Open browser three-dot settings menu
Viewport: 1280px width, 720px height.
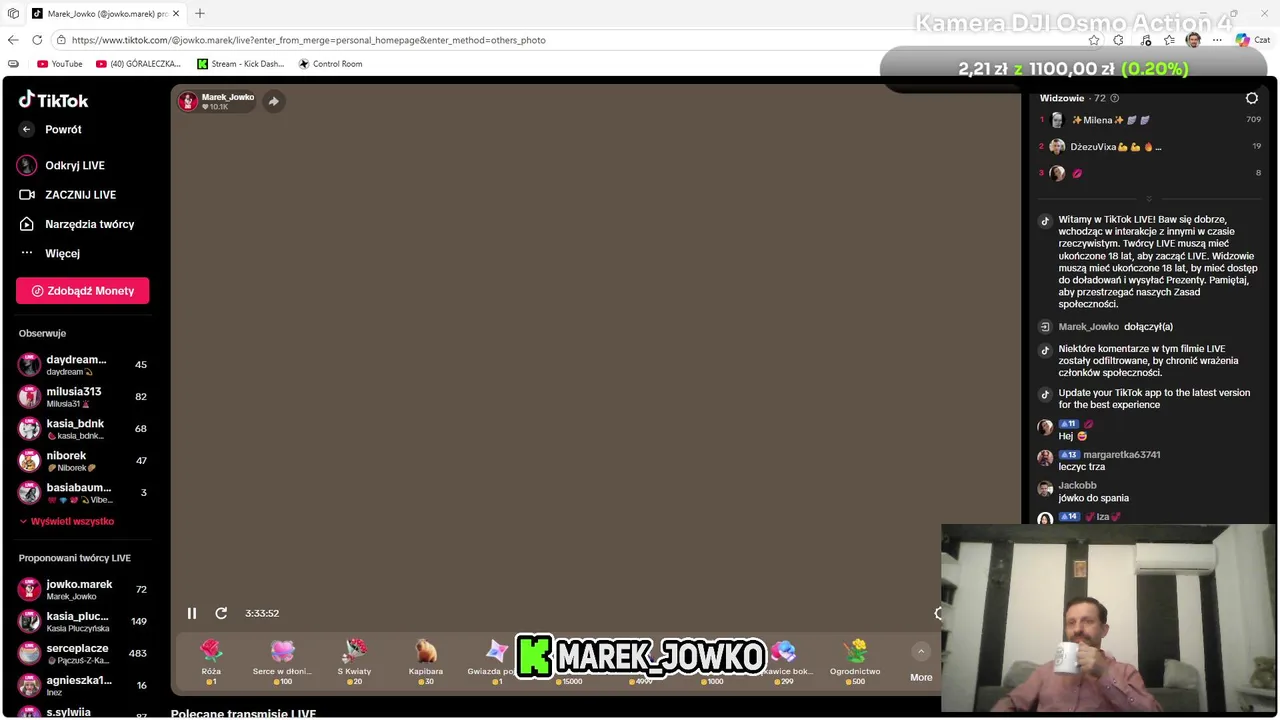(1217, 40)
